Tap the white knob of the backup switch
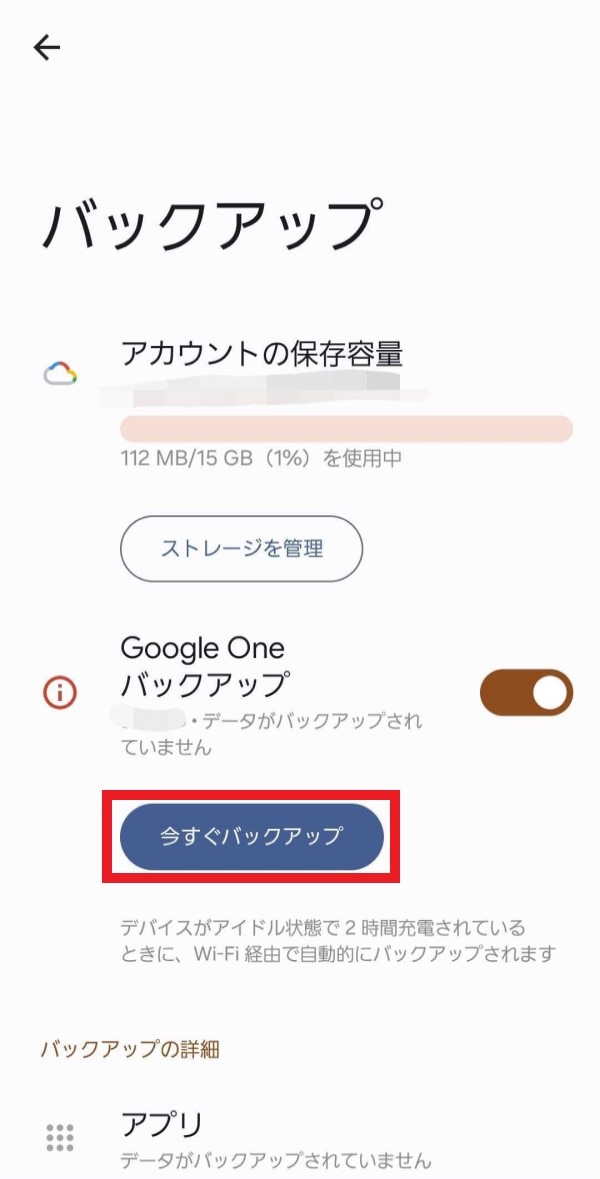 pos(549,694)
